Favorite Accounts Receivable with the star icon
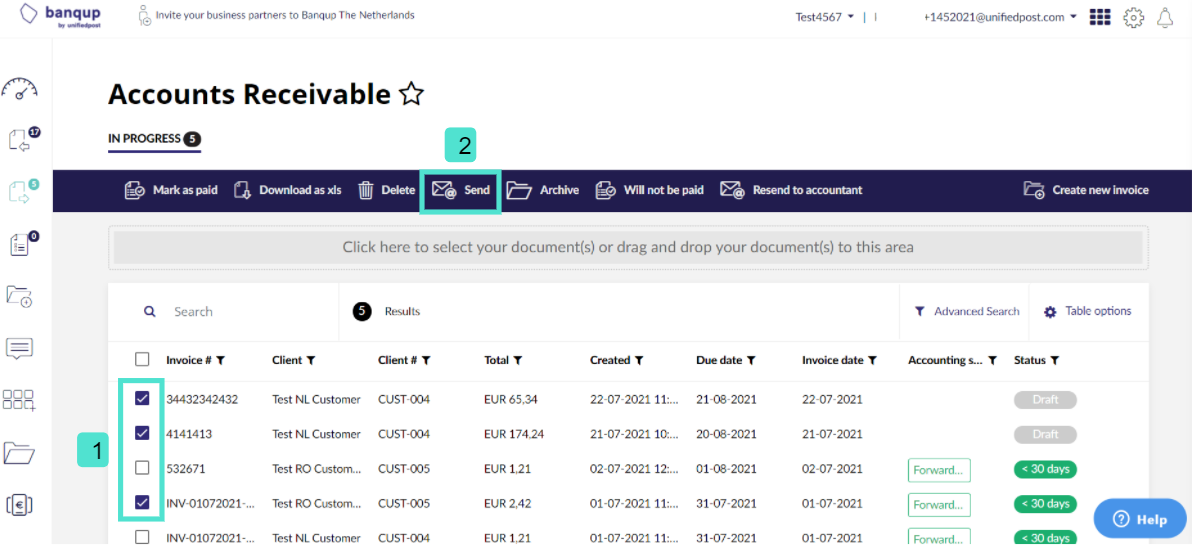Image resolution: width=1192 pixels, height=548 pixels. pos(411,94)
